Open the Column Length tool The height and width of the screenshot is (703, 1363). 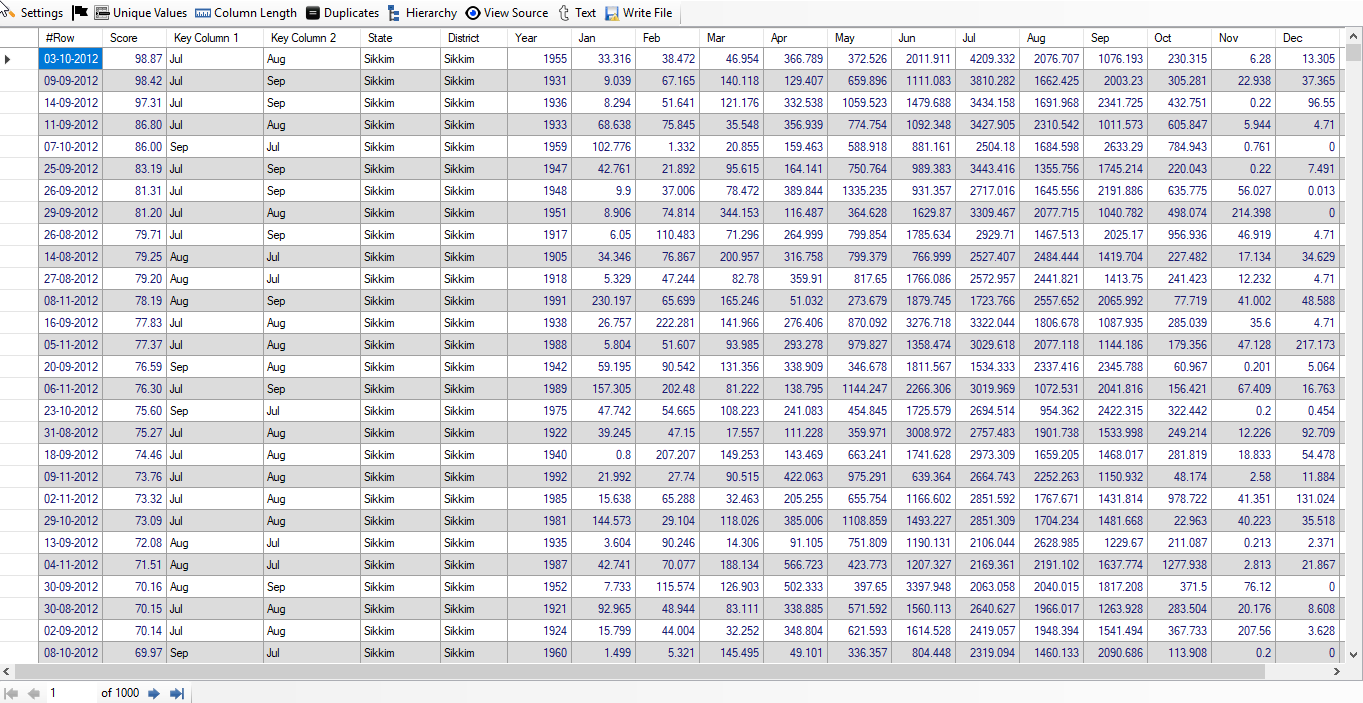tap(246, 13)
